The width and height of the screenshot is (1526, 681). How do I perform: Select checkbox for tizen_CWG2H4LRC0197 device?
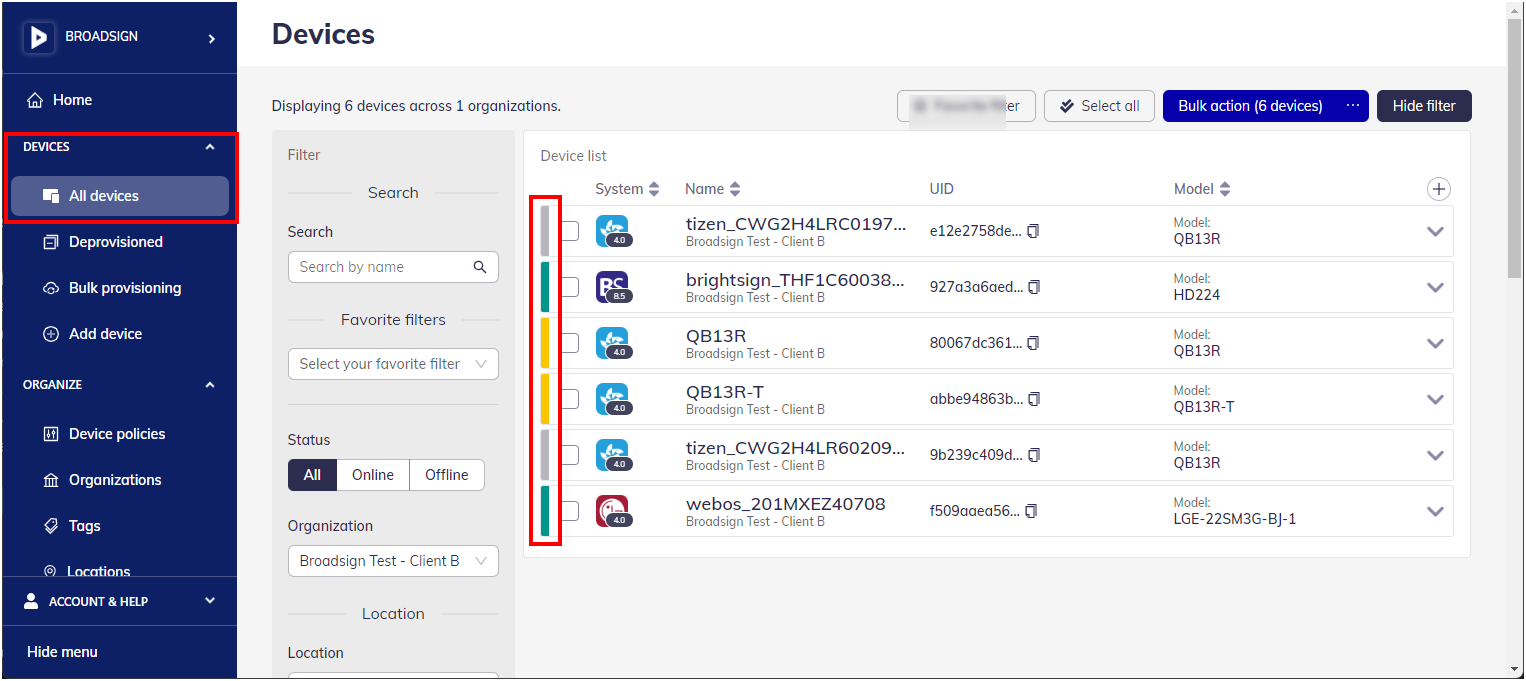pyautogui.click(x=569, y=231)
